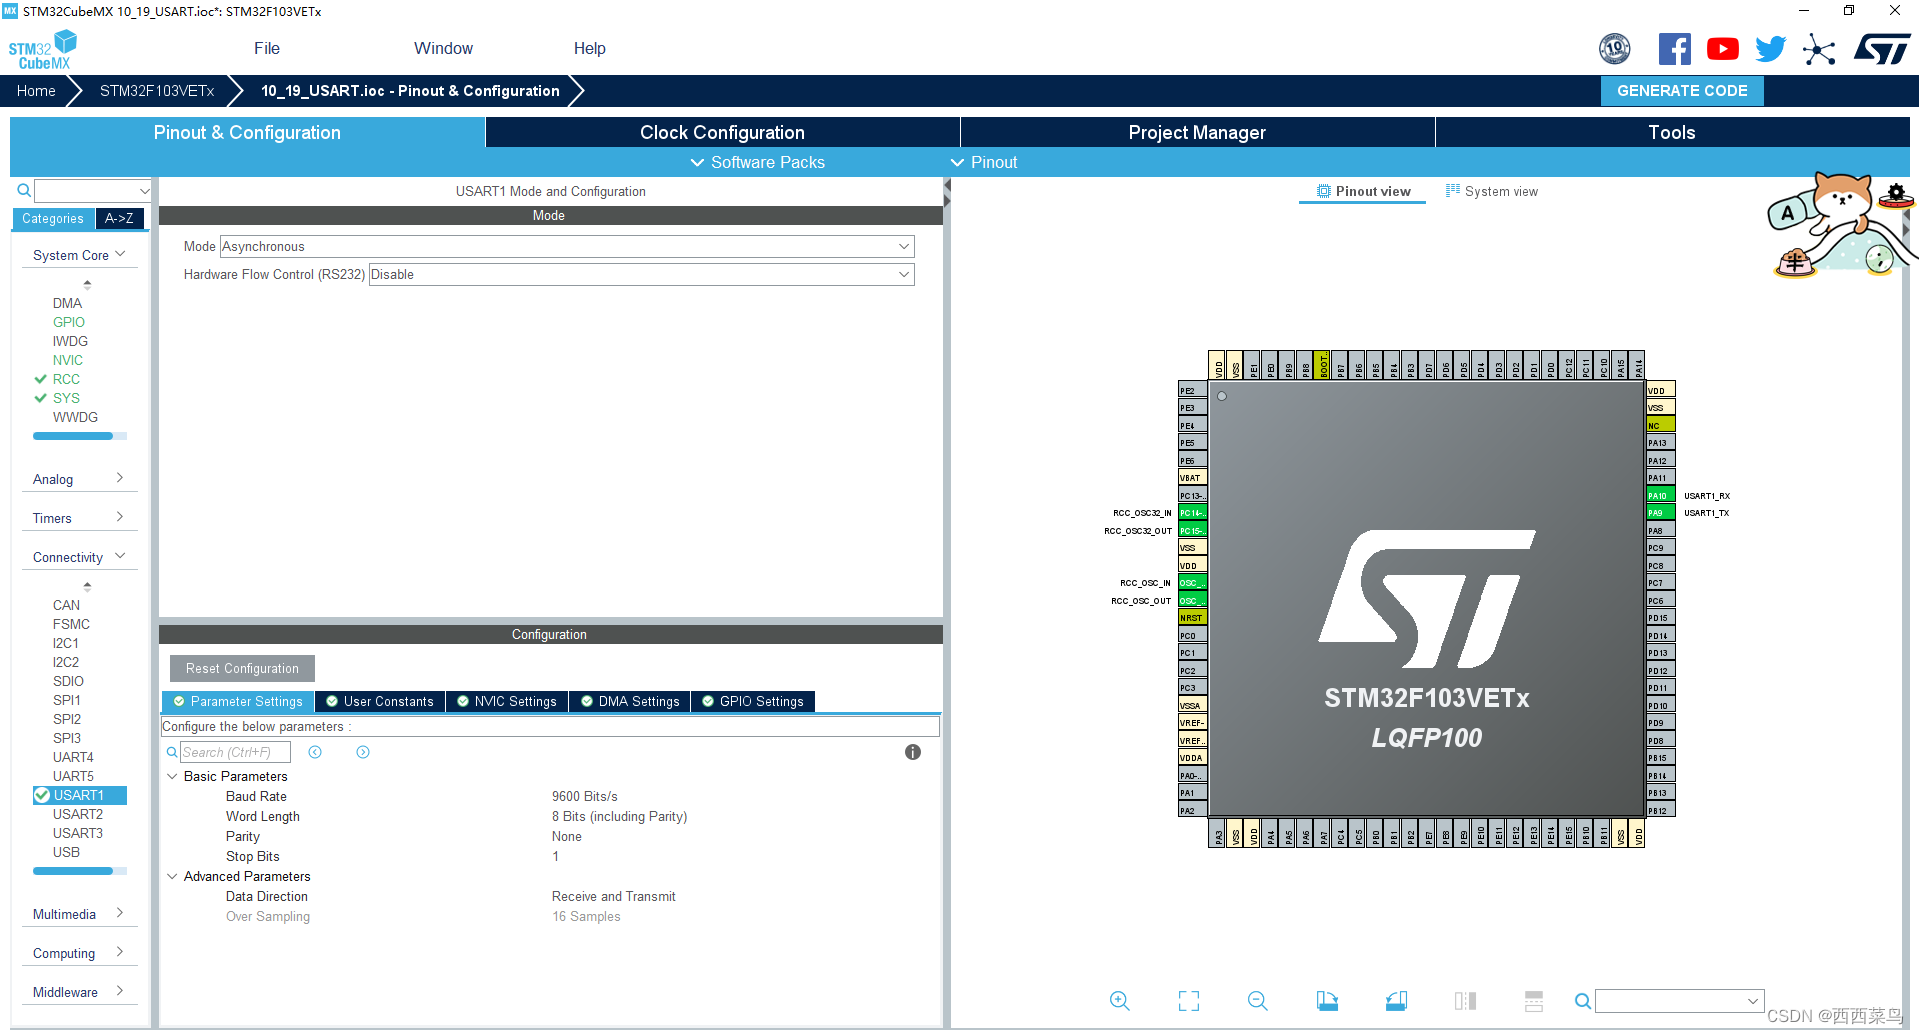Click the green PA9 USART1_TX pin
Viewport: 1919px width, 1034px height.
pos(1661,513)
